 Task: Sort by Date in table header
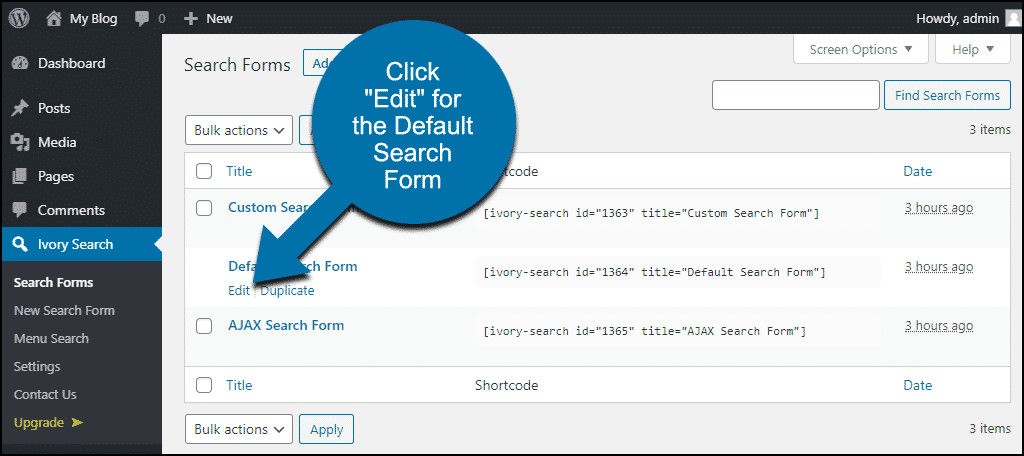[918, 171]
